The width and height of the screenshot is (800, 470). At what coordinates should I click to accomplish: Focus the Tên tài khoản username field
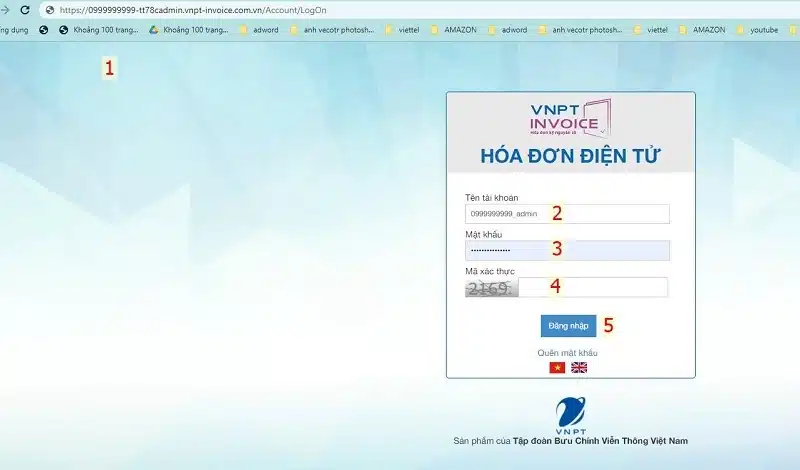(567, 214)
